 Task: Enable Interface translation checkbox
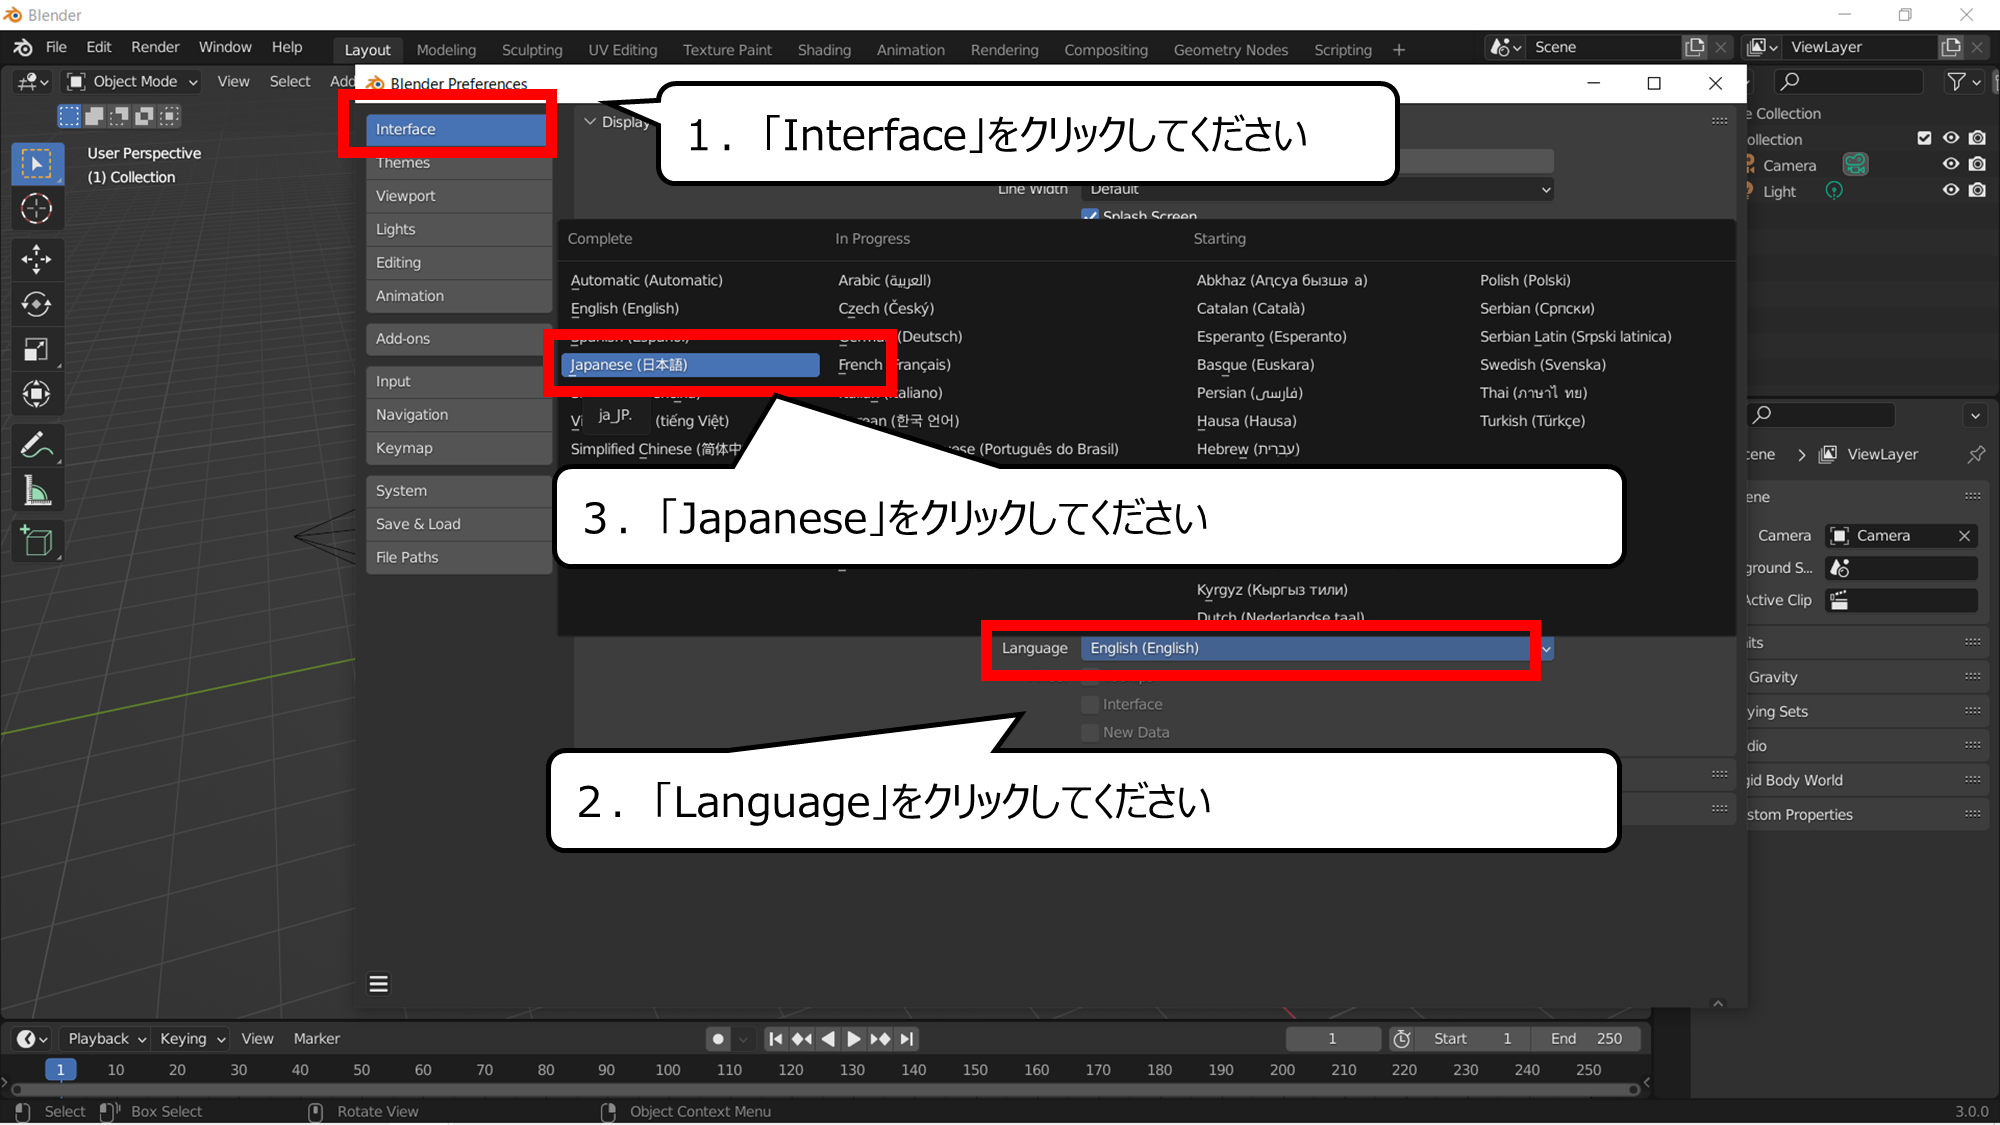click(x=1090, y=704)
